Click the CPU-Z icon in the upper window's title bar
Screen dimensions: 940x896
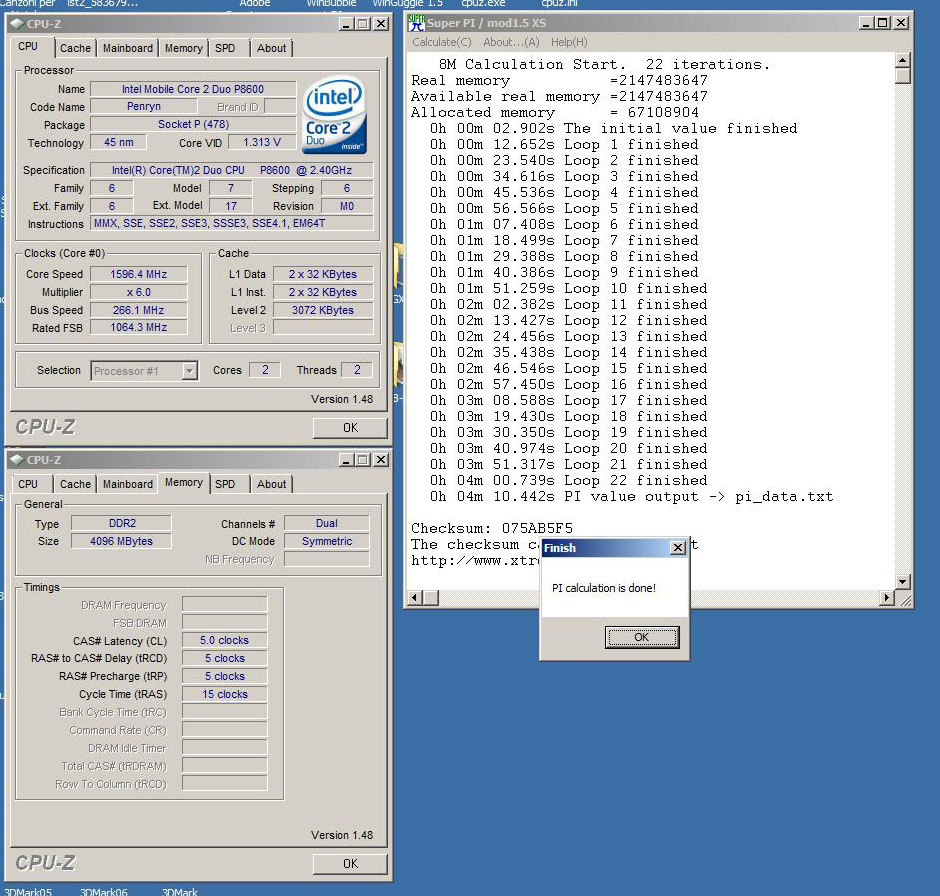[18, 24]
